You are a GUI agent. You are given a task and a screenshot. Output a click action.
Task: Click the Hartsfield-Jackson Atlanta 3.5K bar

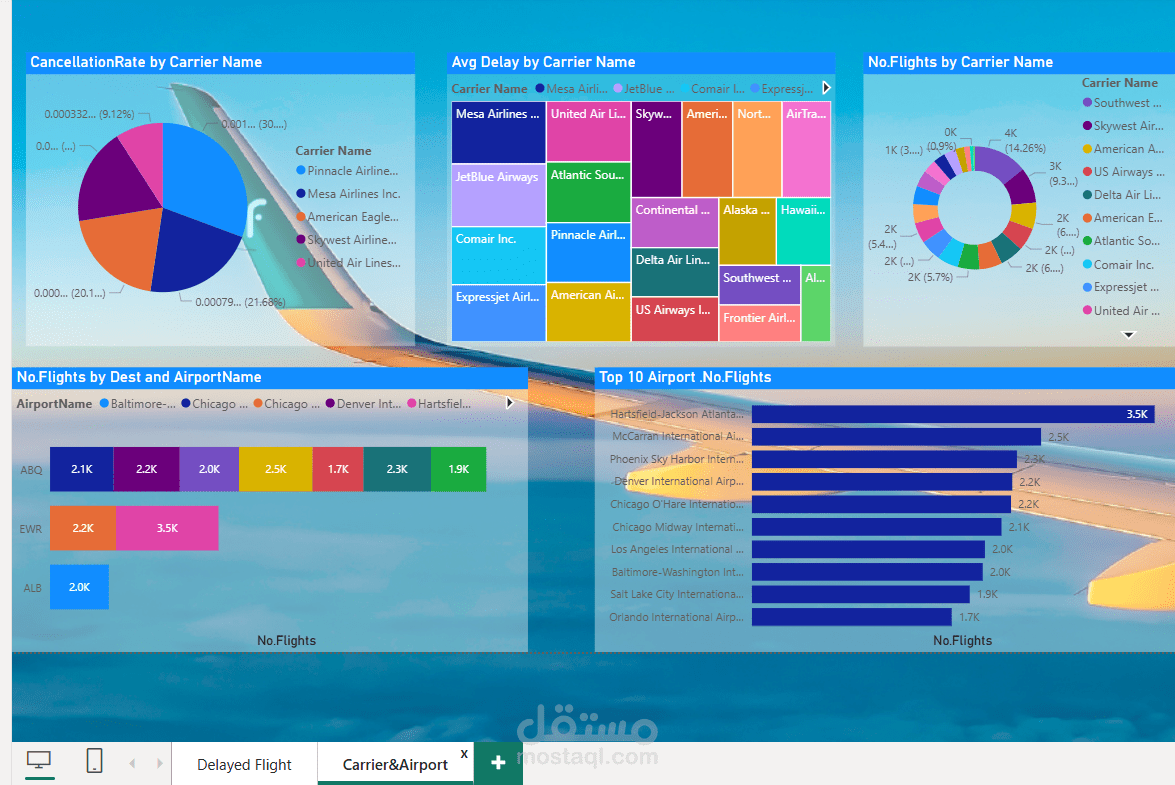952,414
